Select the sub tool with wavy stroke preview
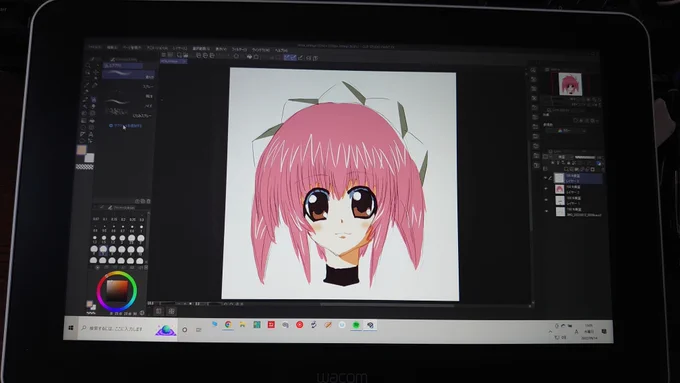This screenshot has width=680, height=383. click(x=128, y=103)
